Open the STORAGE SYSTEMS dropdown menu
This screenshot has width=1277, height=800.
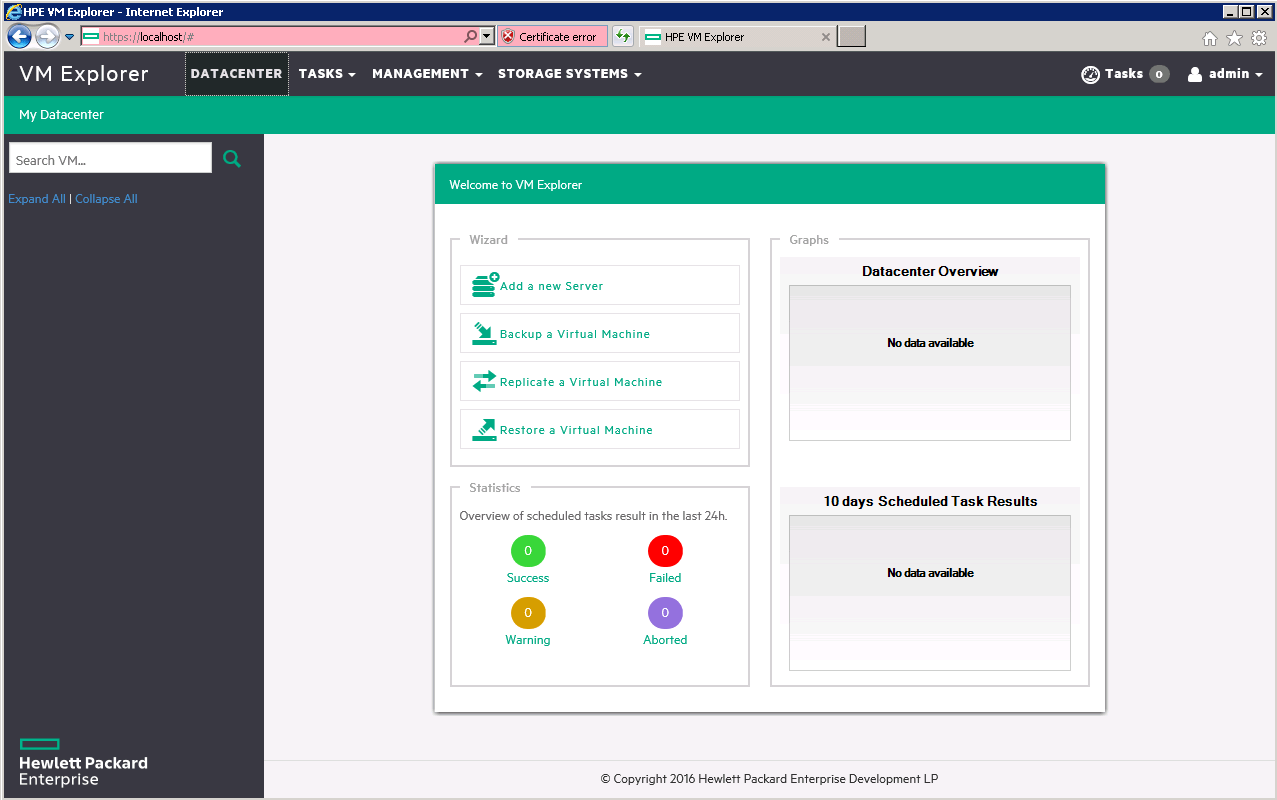click(x=570, y=74)
